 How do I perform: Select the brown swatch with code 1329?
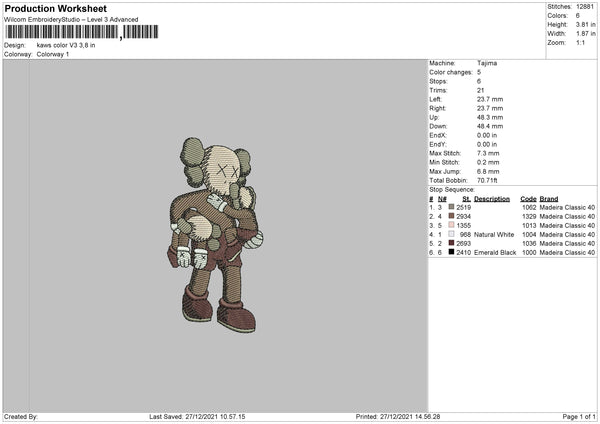click(x=452, y=216)
